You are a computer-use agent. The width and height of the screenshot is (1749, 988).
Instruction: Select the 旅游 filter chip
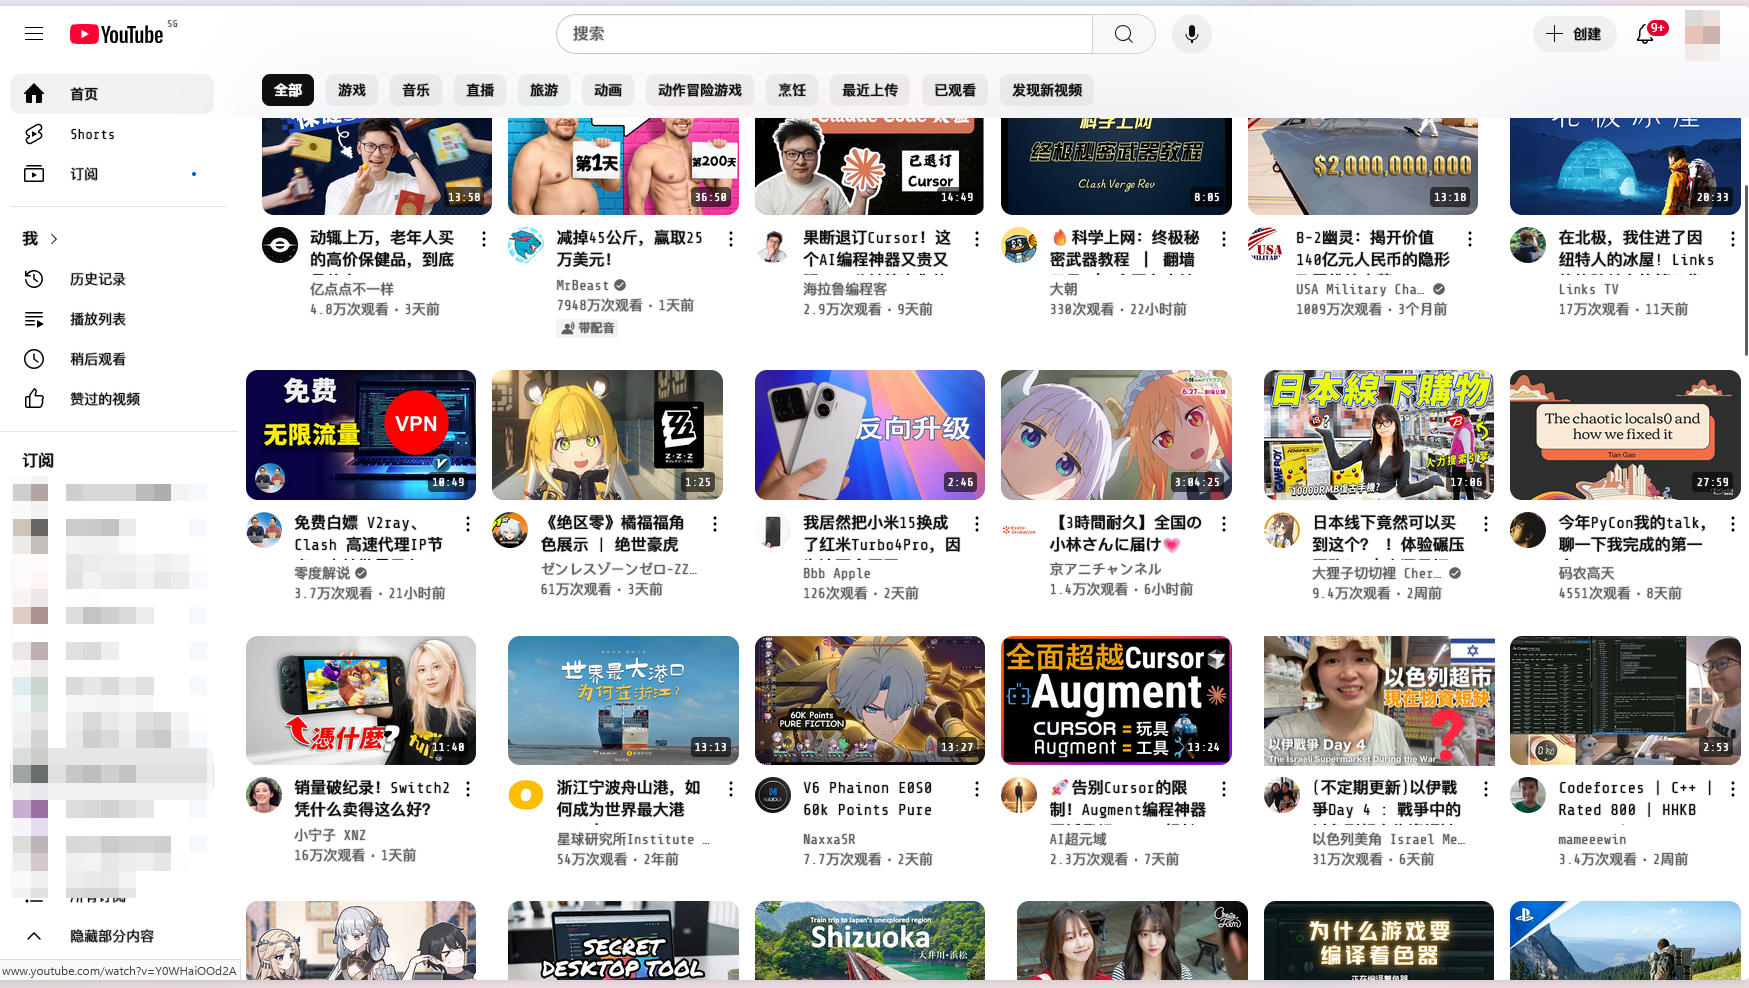click(x=544, y=90)
